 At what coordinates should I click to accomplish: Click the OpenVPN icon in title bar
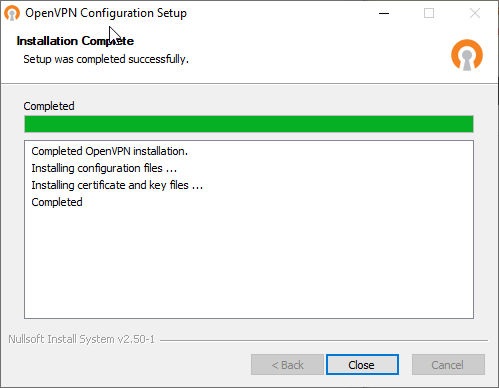coord(12,13)
